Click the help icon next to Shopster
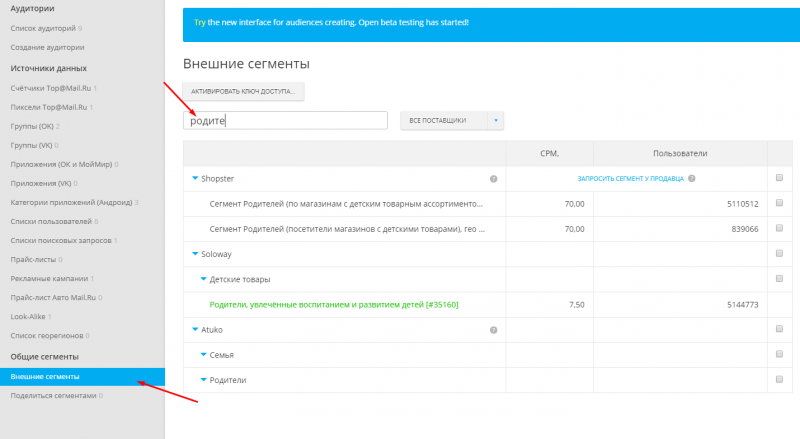This screenshot has height=439, width=800. (x=493, y=179)
